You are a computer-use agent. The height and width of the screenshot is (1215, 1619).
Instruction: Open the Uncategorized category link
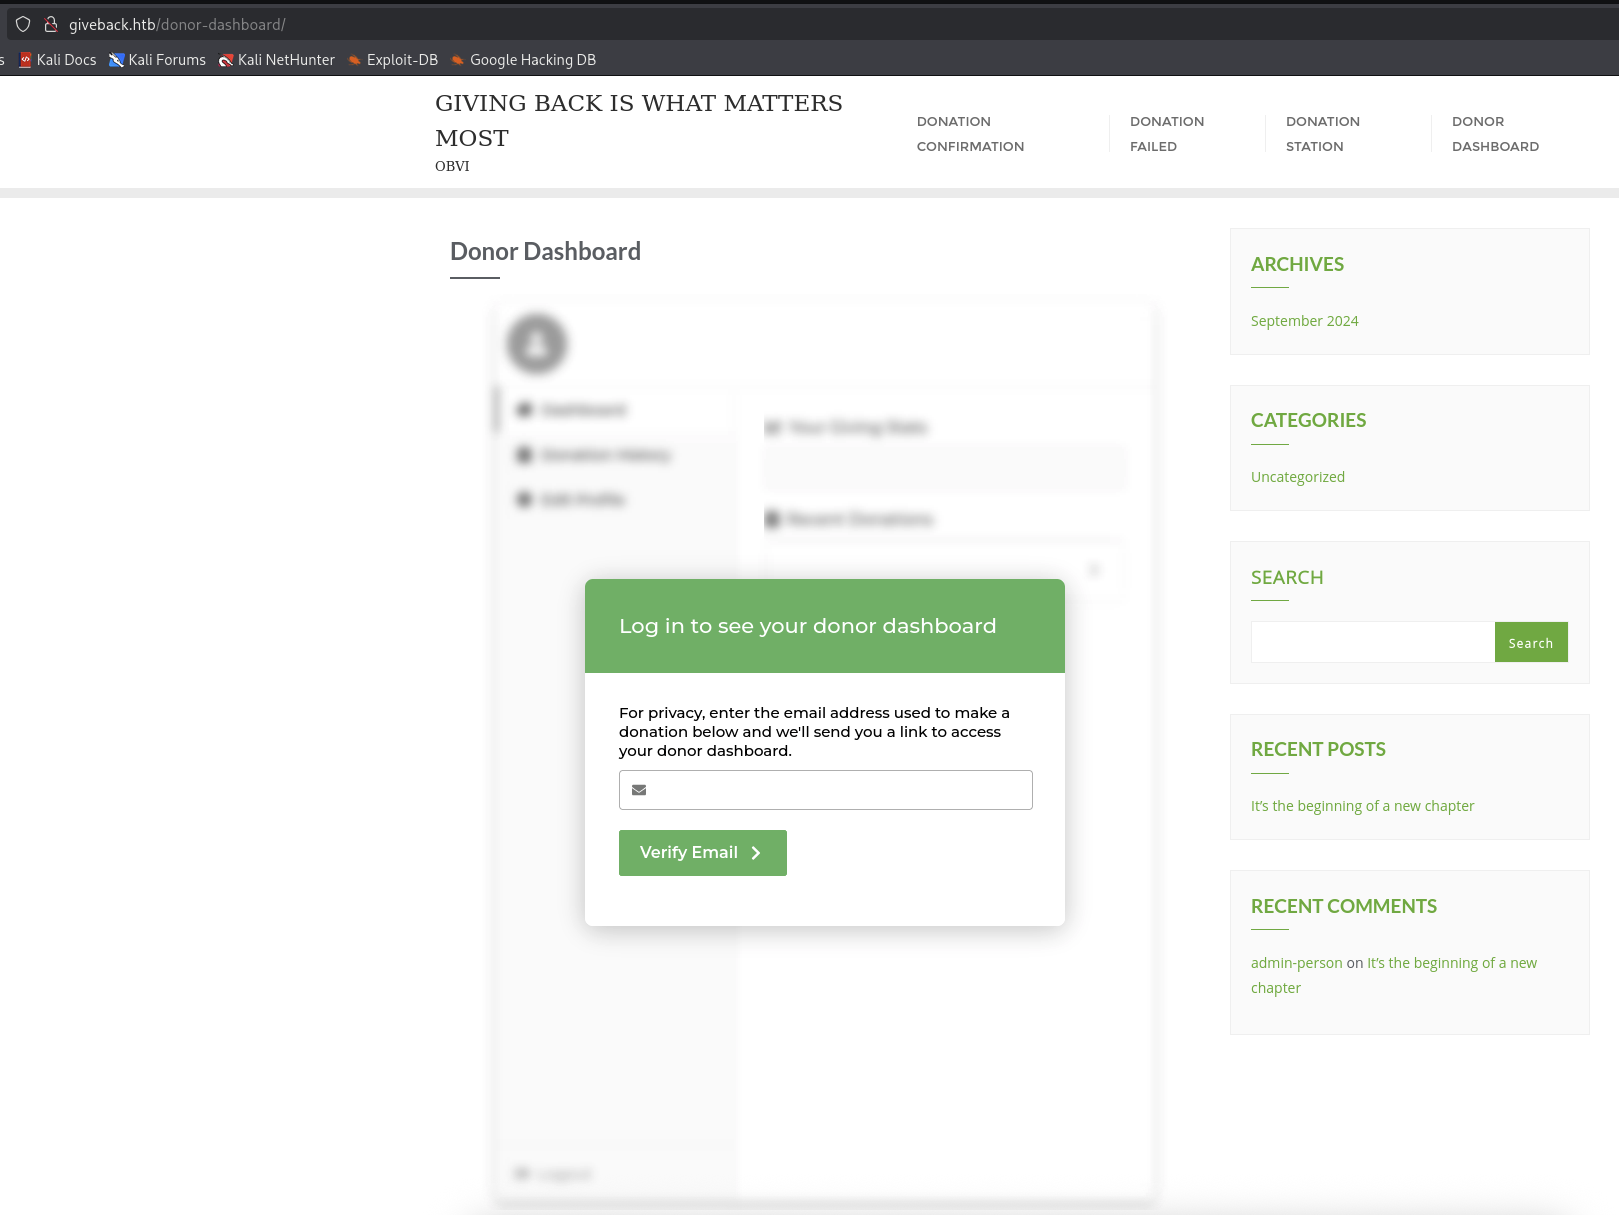point(1297,476)
